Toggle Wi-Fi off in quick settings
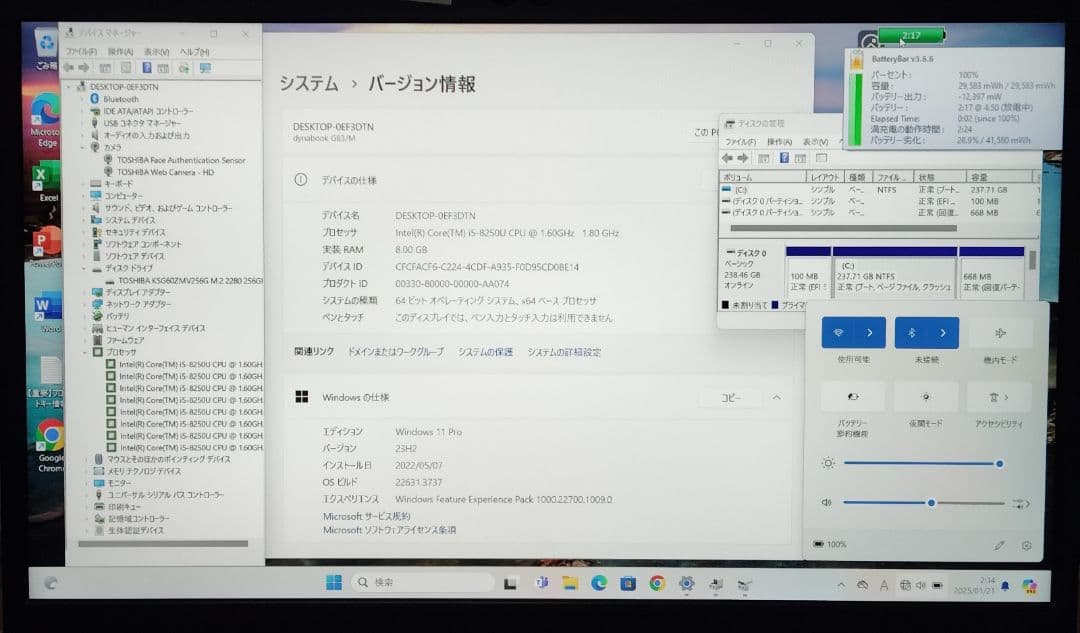Screen dimensions: 1080x633 838,332
